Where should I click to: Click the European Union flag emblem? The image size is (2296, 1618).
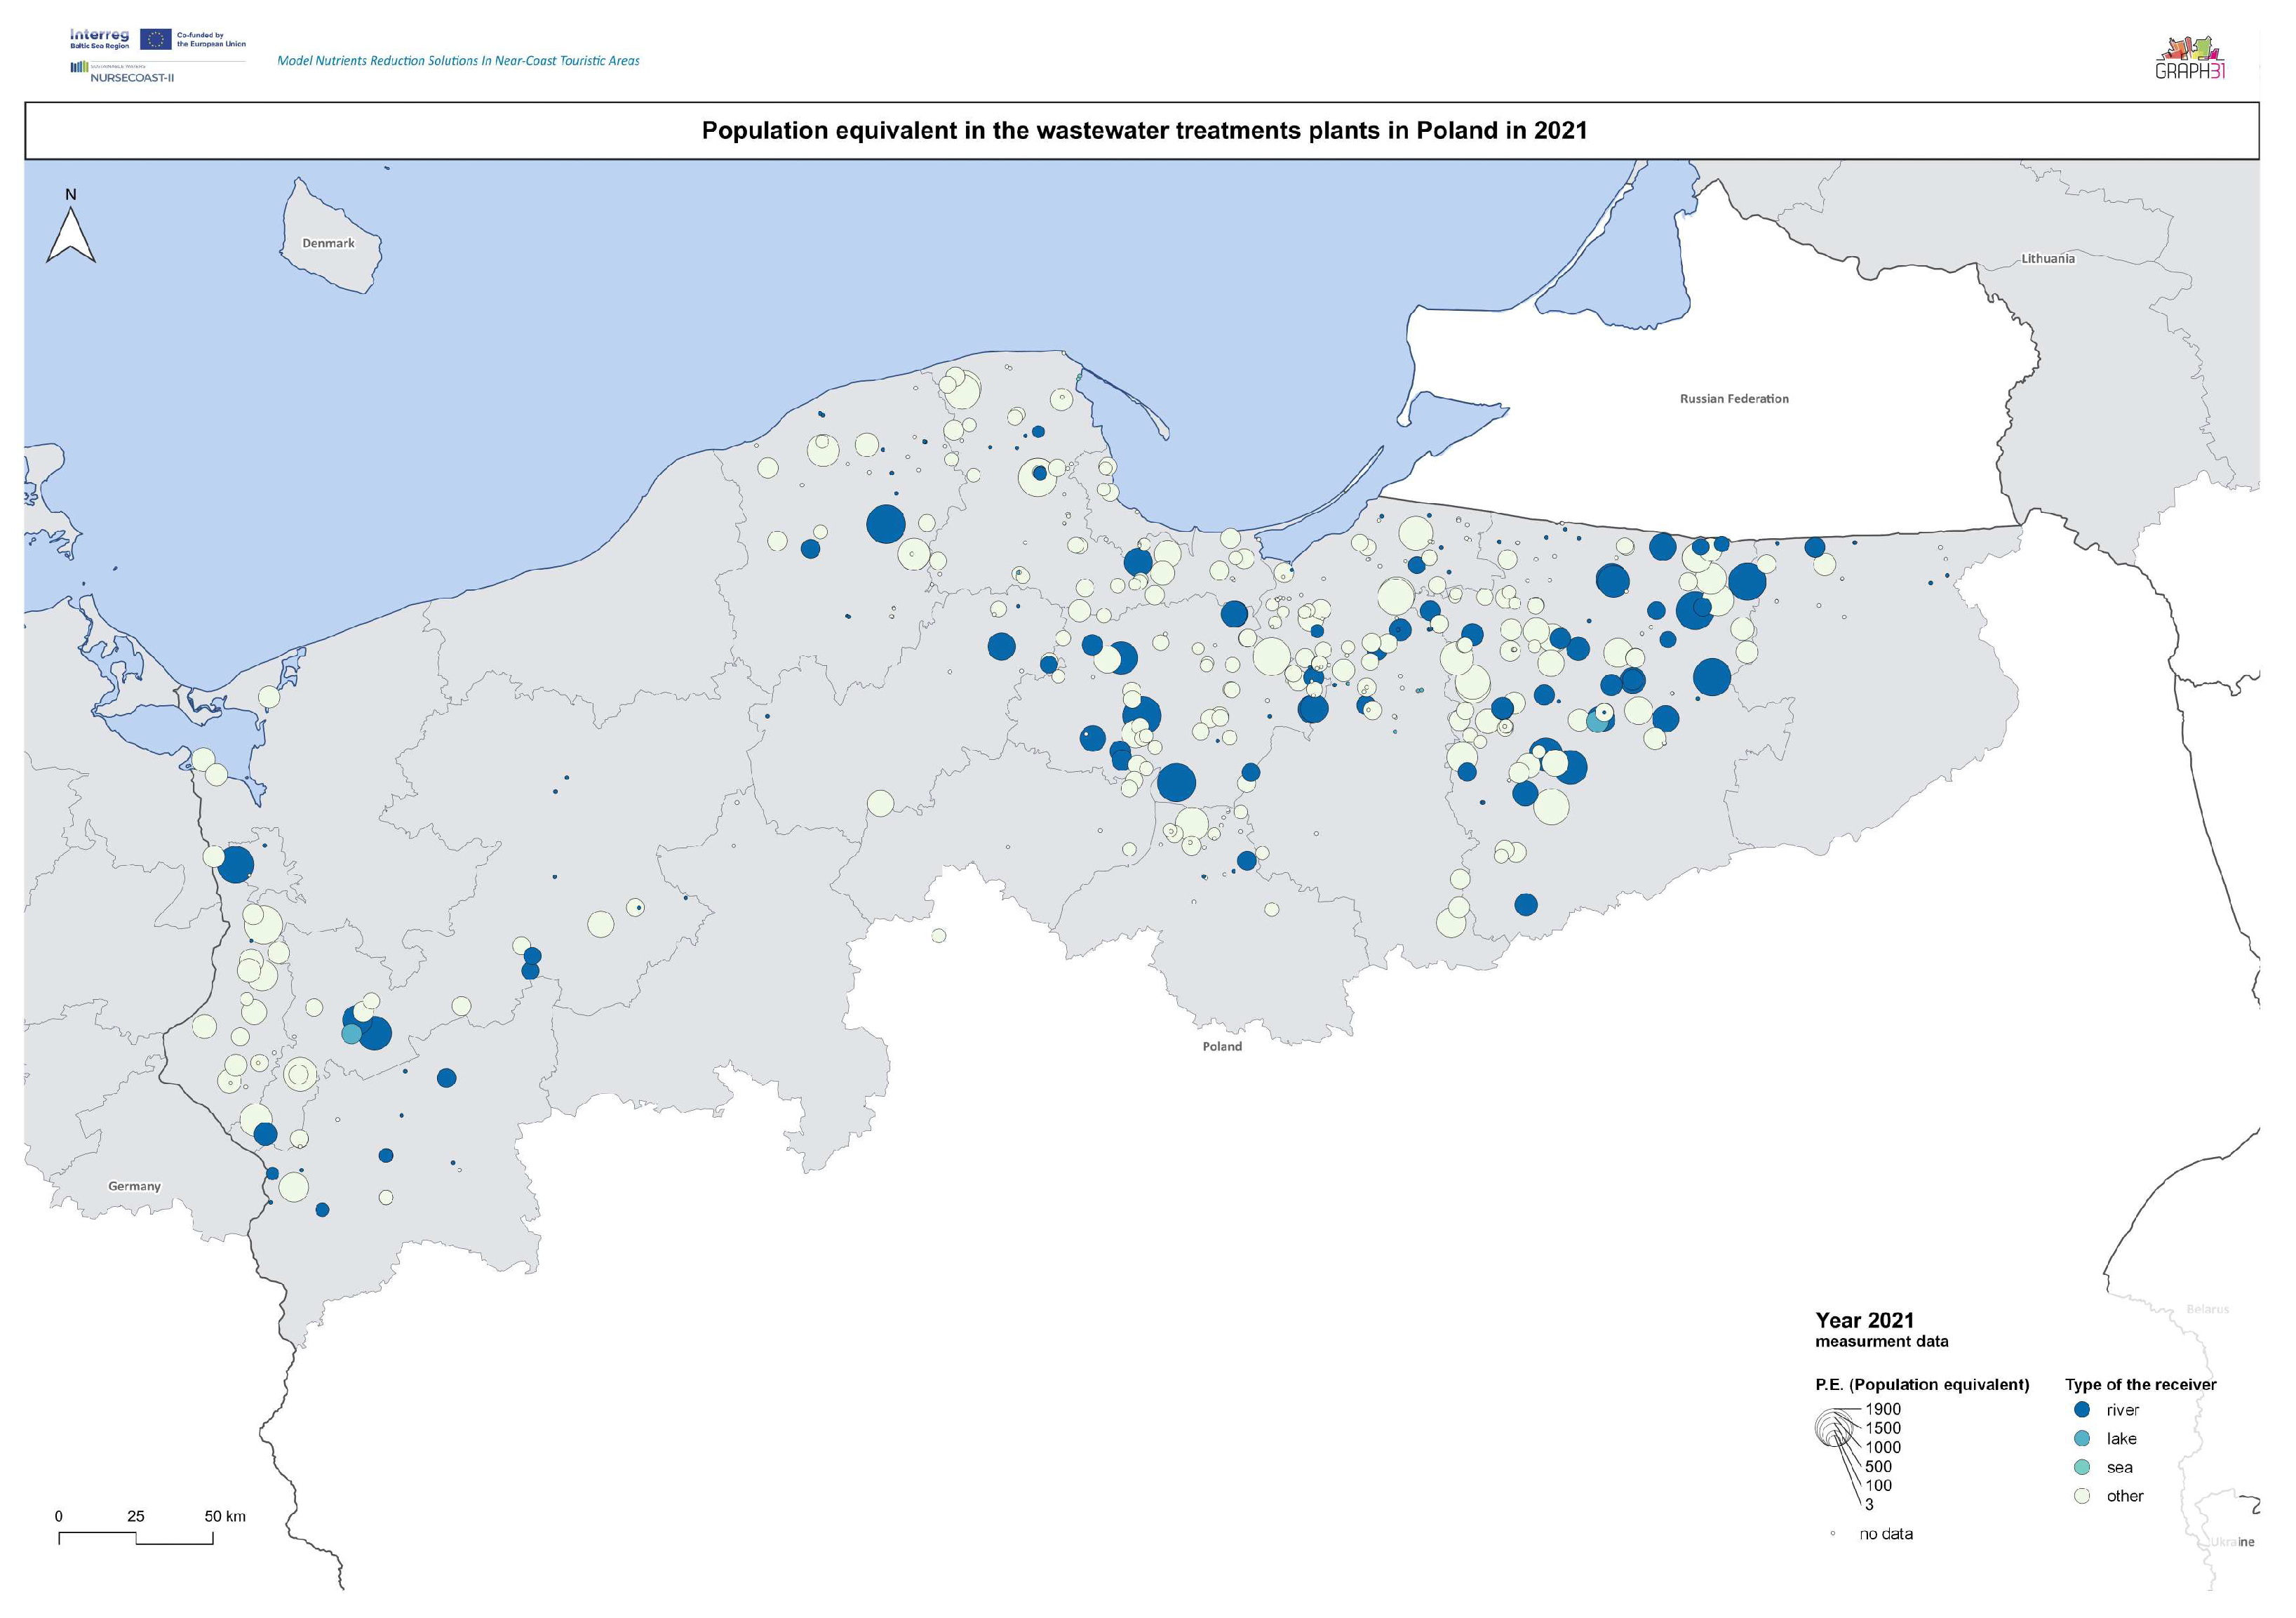[155, 39]
